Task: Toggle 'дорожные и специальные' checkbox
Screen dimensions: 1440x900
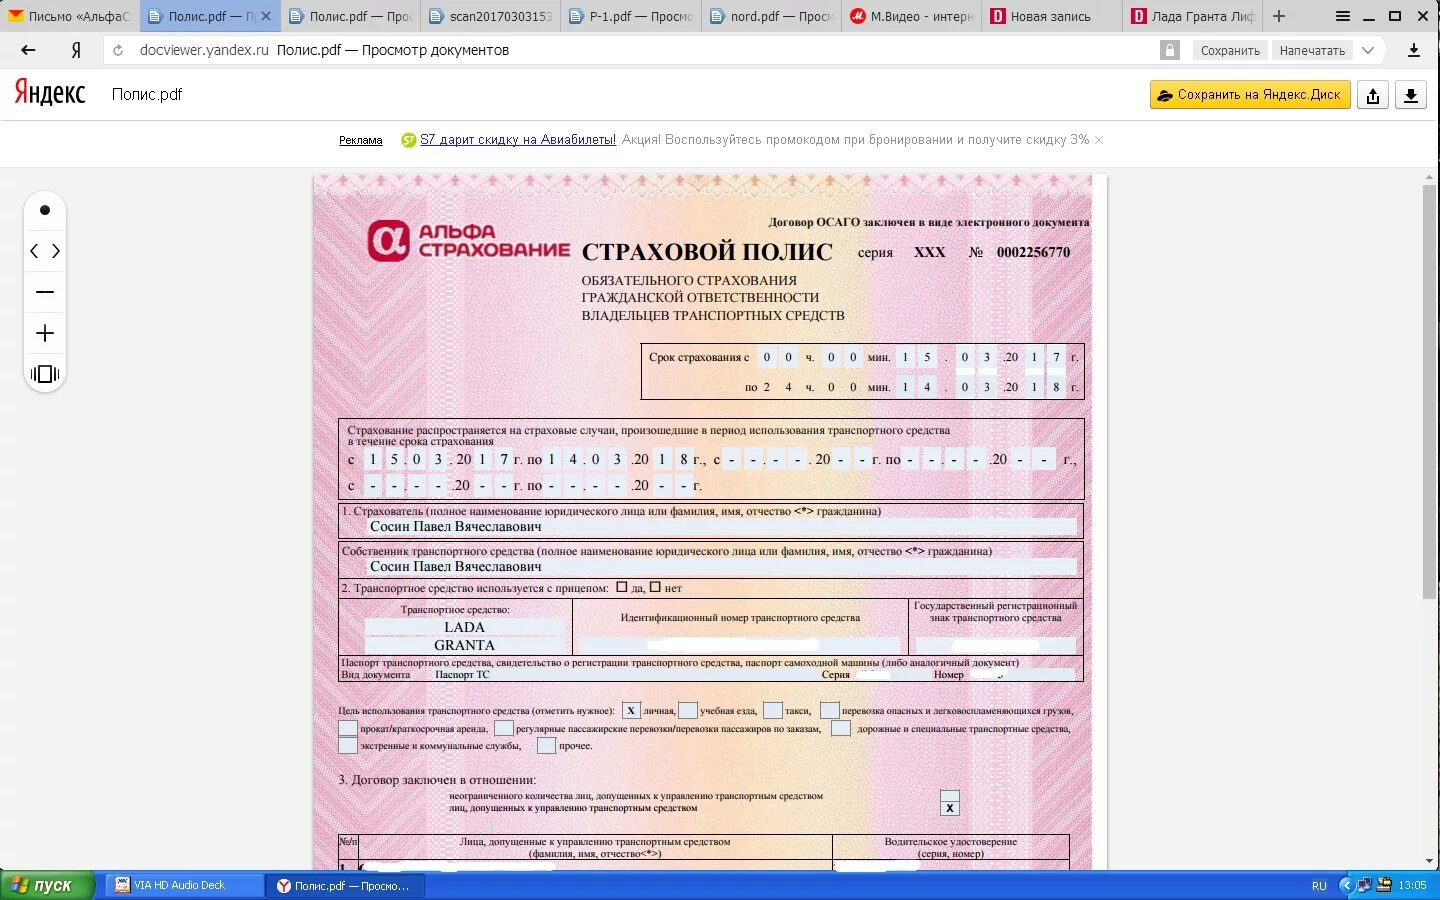Action: pyautogui.click(x=842, y=728)
